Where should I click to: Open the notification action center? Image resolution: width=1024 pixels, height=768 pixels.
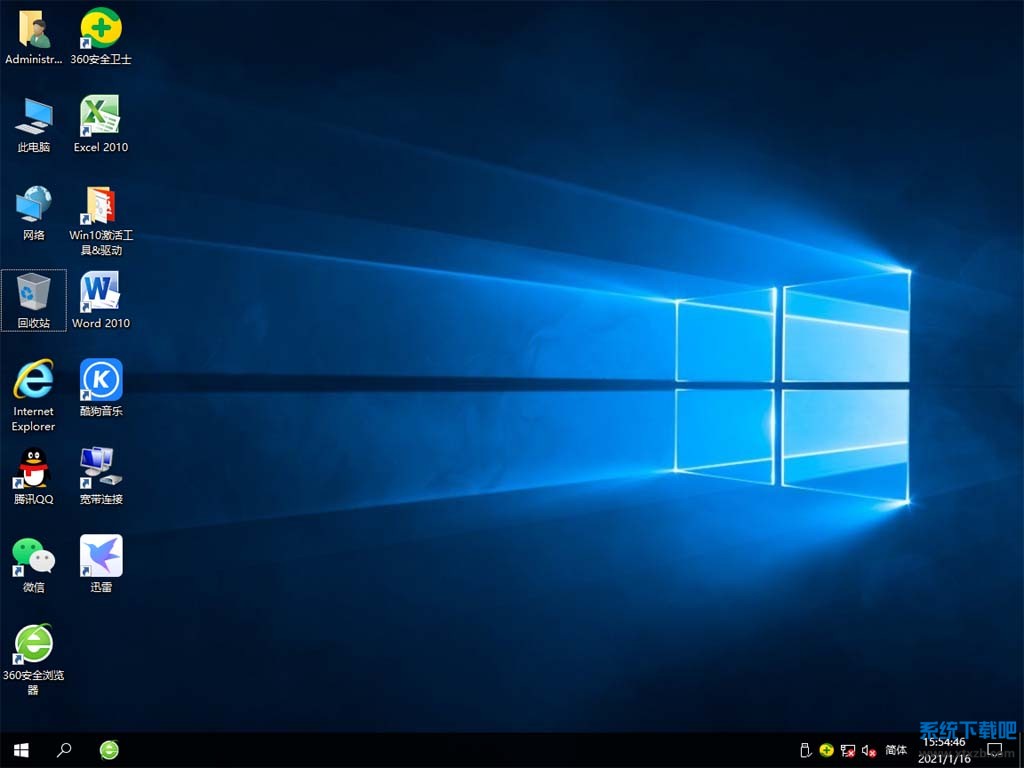coord(994,750)
